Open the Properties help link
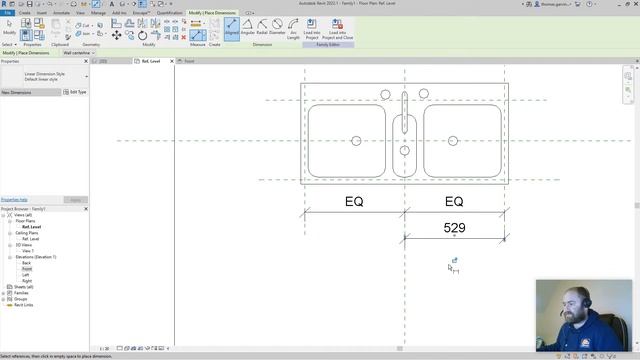This screenshot has height=360, width=640. click(x=14, y=200)
